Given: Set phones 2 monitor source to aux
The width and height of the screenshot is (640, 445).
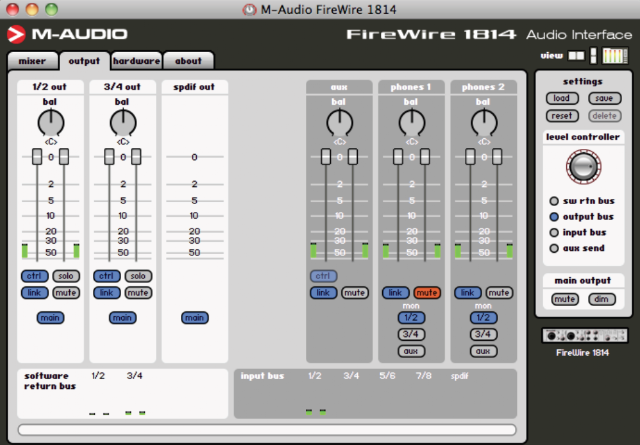Looking at the screenshot, I should tap(484, 351).
